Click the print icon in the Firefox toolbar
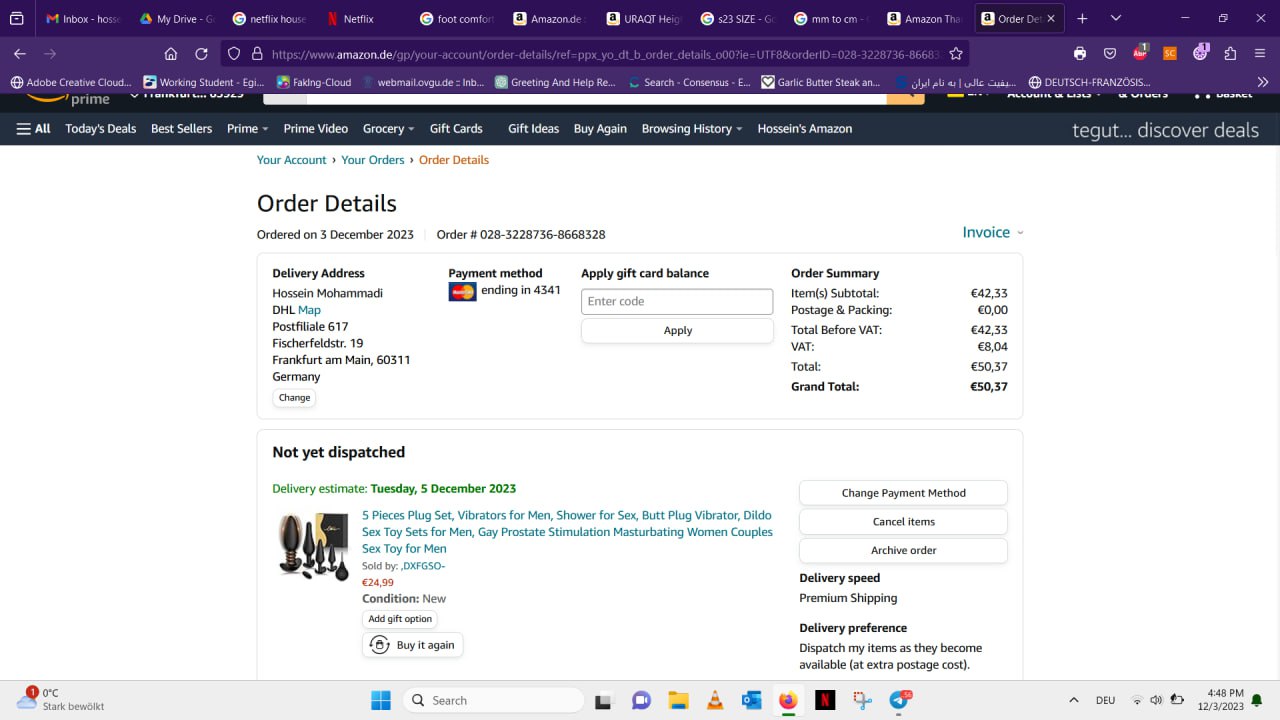This screenshot has width=1280, height=720. pos(1080,54)
